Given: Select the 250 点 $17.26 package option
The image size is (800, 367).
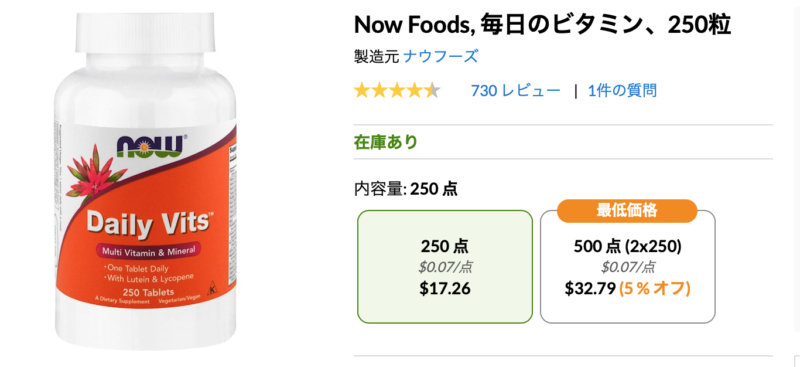Looking at the screenshot, I should [445, 266].
